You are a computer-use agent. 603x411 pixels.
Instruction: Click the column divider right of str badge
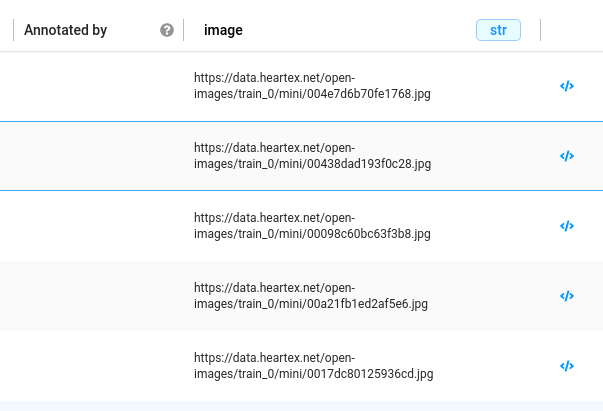pyautogui.click(x=540, y=30)
